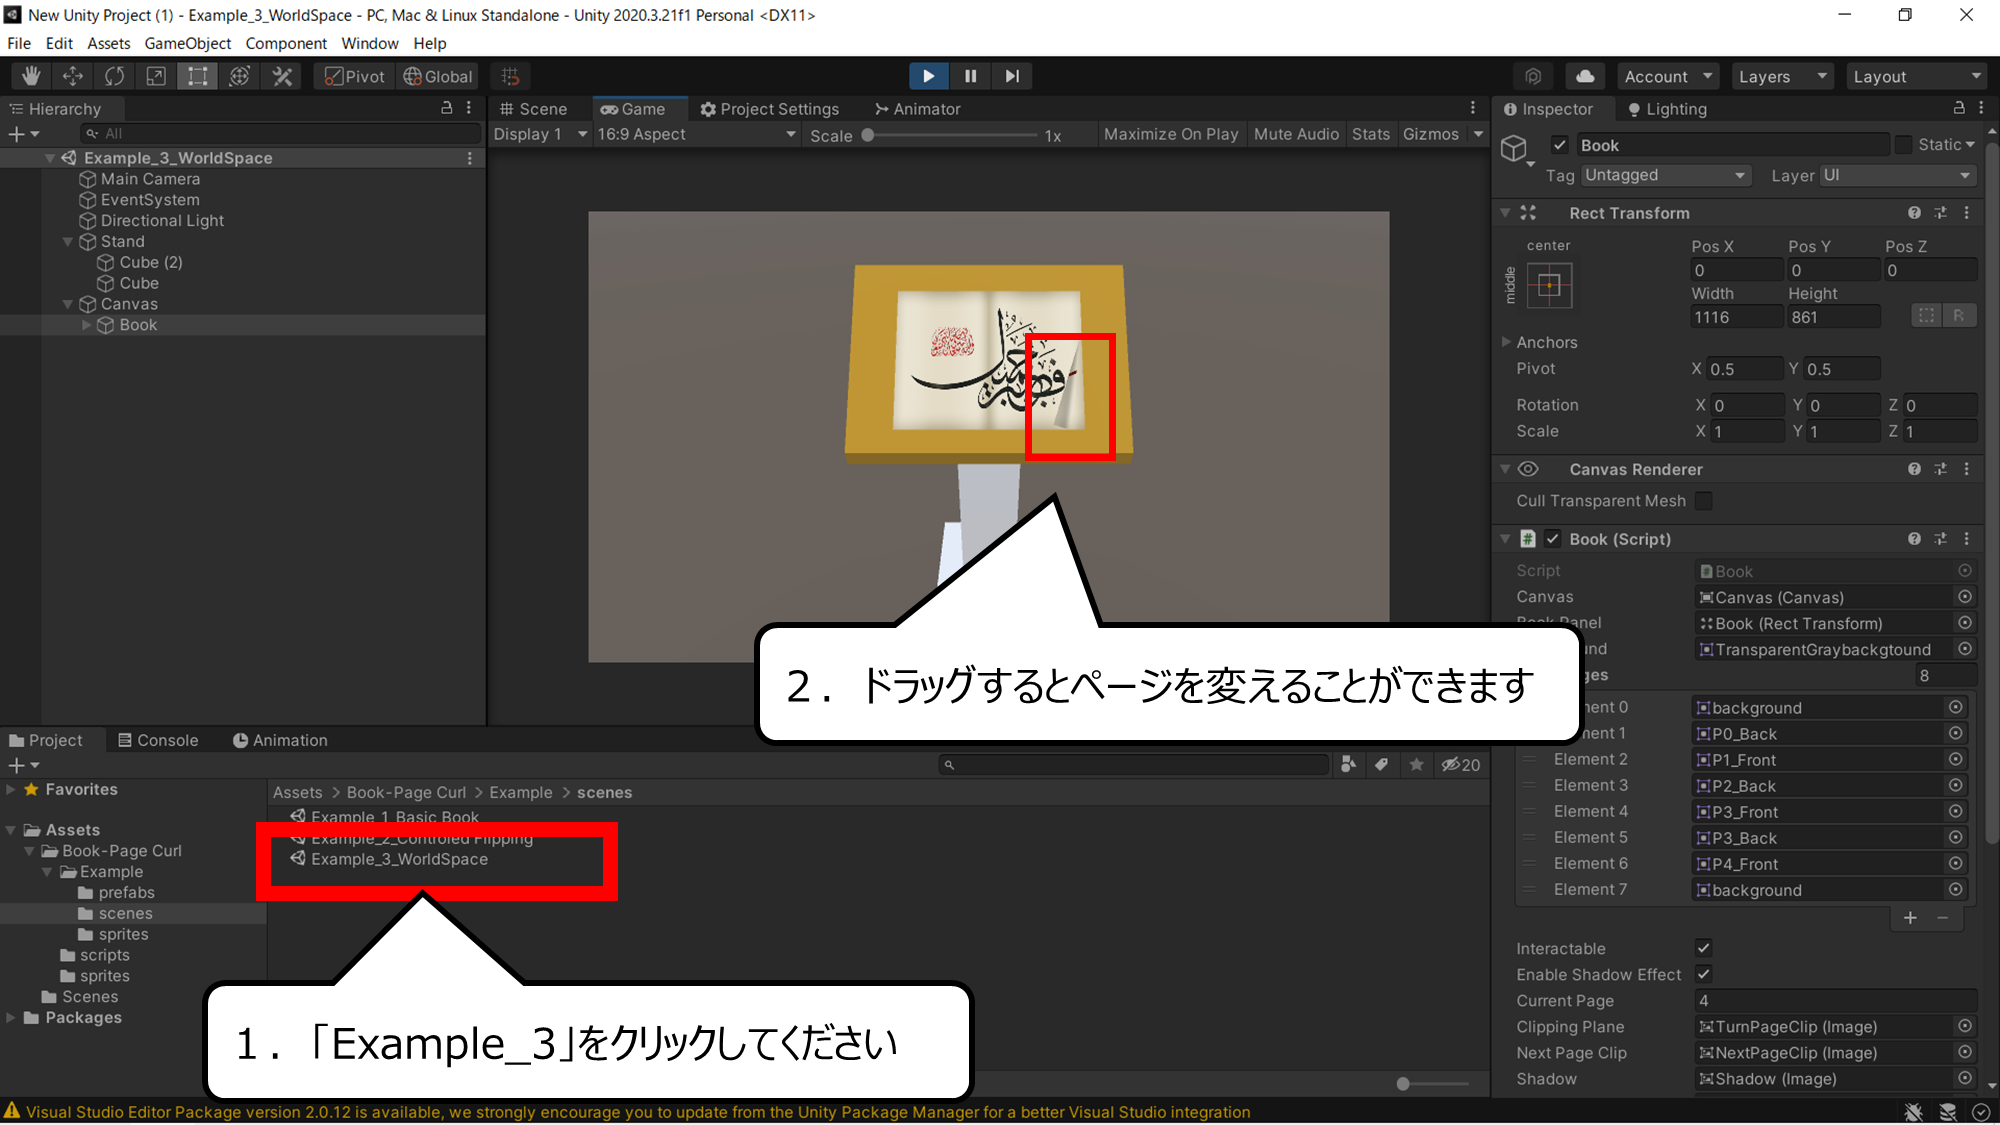Toggle Pivot handle position button

pos(355,76)
